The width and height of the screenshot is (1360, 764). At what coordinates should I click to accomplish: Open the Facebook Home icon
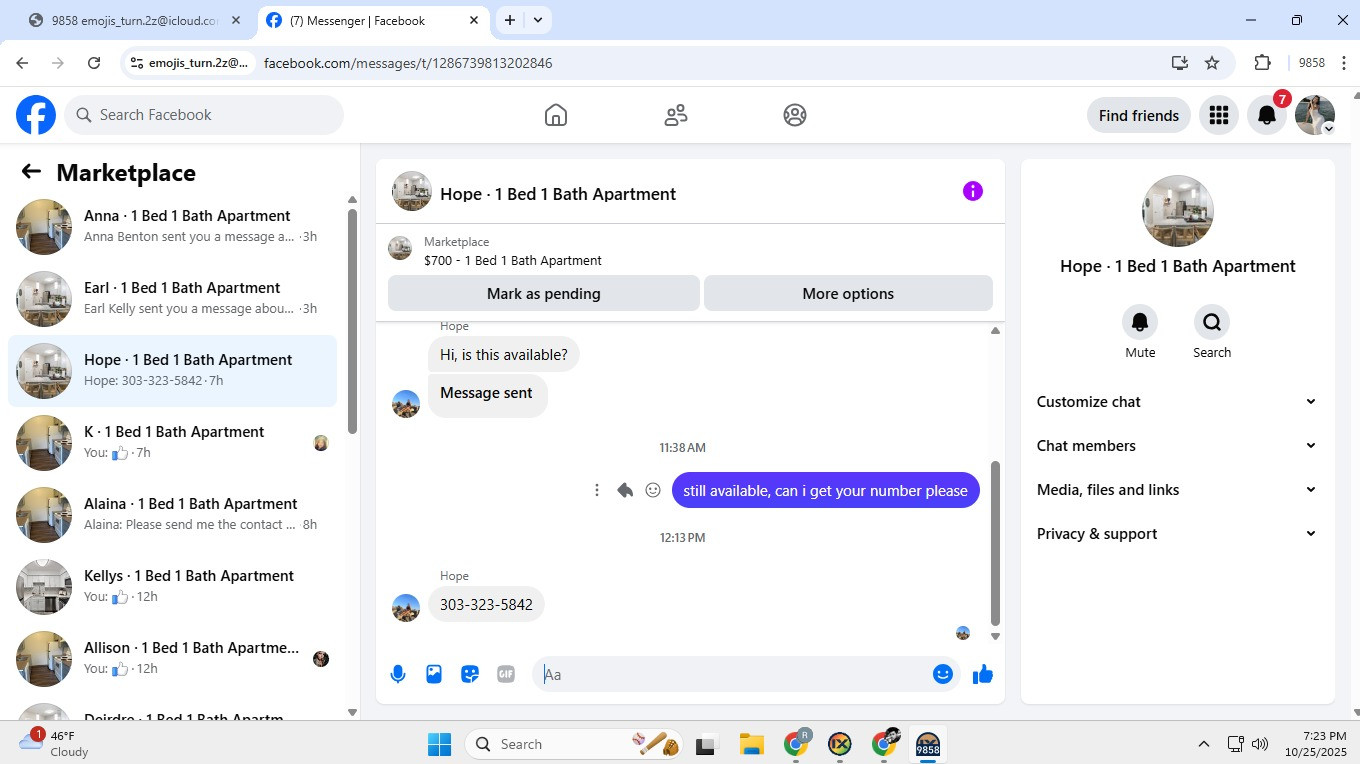(x=556, y=115)
